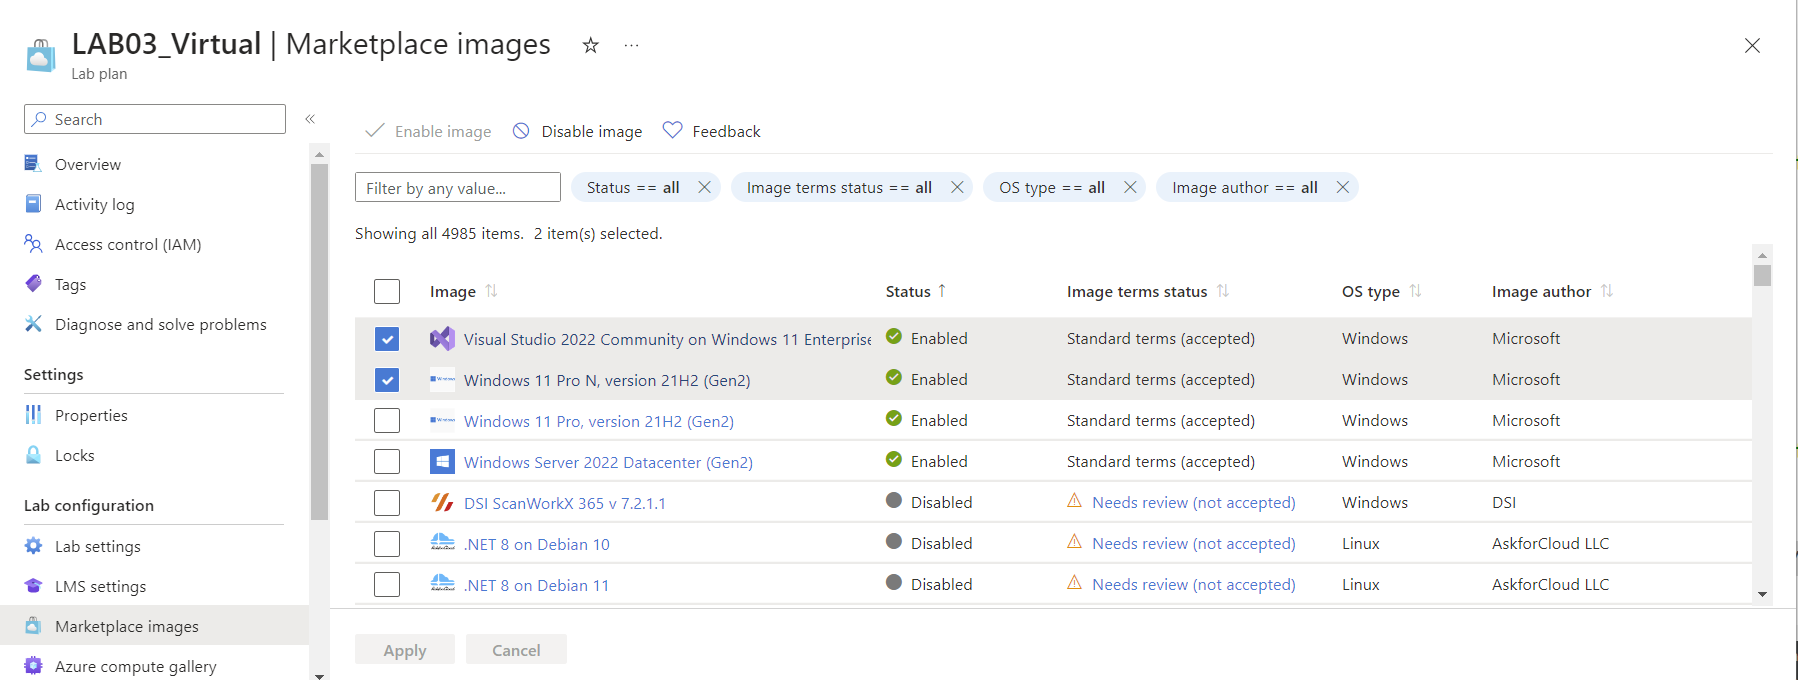Favorite this page with the star icon
This screenshot has height=680, width=1798.
tap(591, 45)
